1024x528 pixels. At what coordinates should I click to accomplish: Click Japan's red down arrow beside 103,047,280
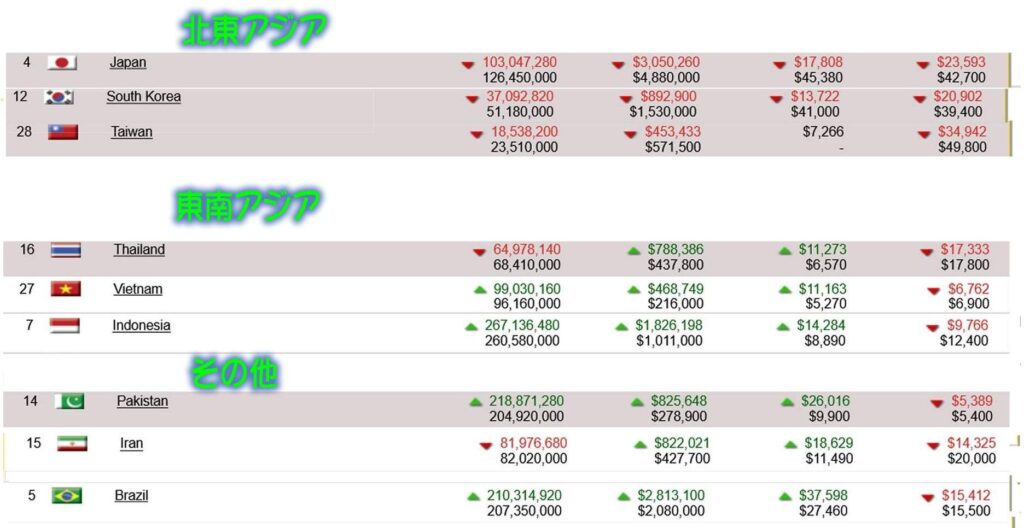click(468, 65)
